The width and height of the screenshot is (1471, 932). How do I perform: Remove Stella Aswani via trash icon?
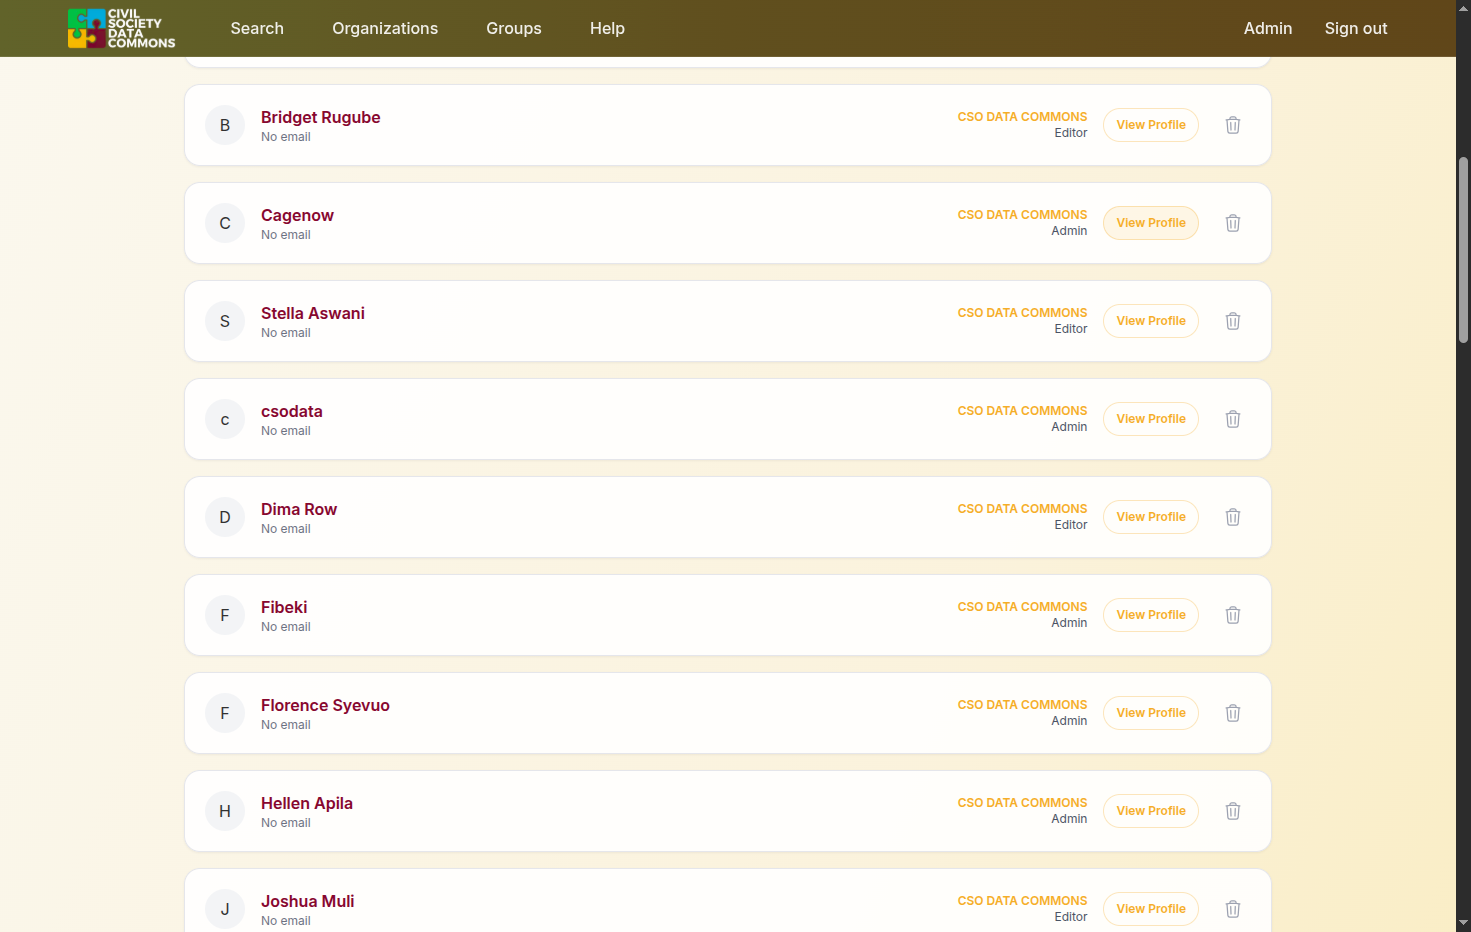(1233, 321)
